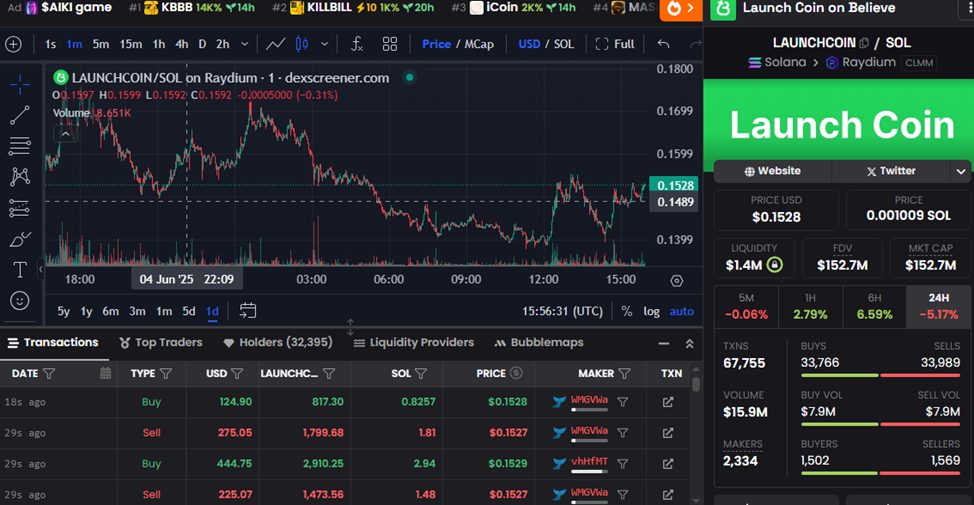Switch chart to Price view
Viewport: 974px width, 505px height.
(x=437, y=44)
